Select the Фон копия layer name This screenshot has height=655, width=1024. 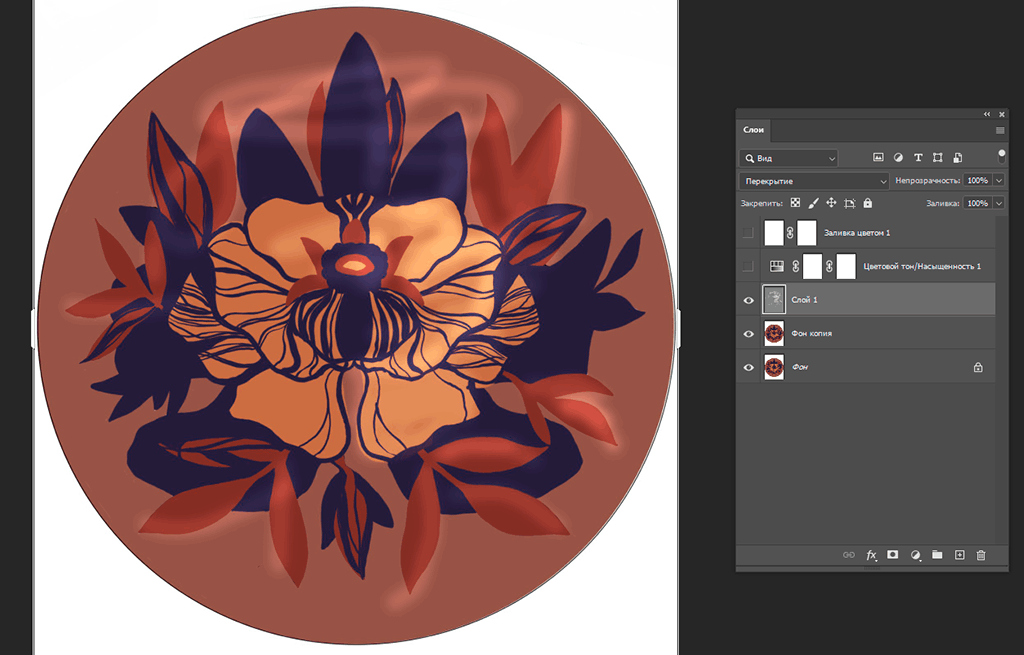[x=811, y=333]
